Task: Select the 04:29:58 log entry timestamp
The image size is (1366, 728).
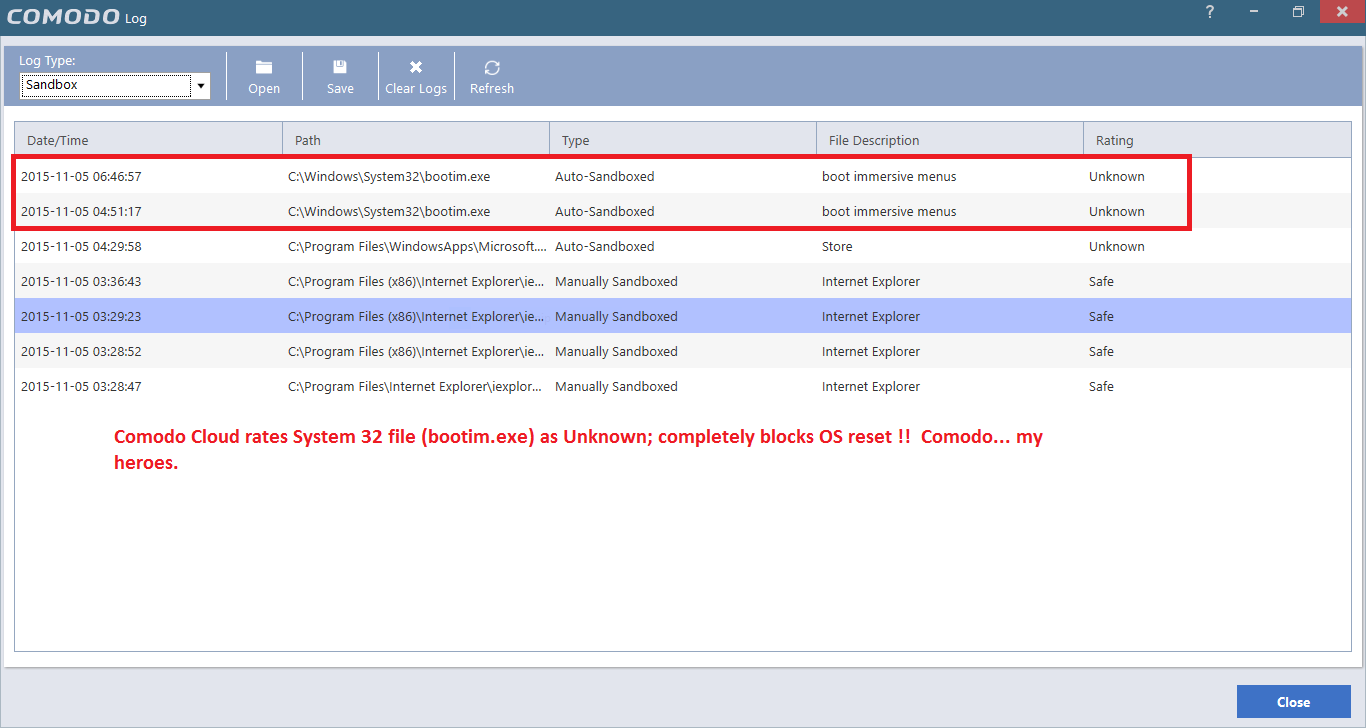Action: tap(81, 247)
